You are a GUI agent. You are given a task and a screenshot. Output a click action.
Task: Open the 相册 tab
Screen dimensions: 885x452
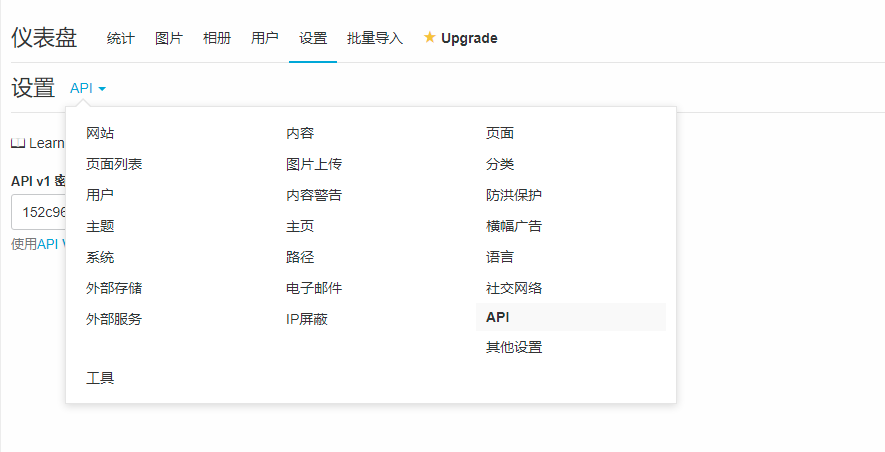217,38
